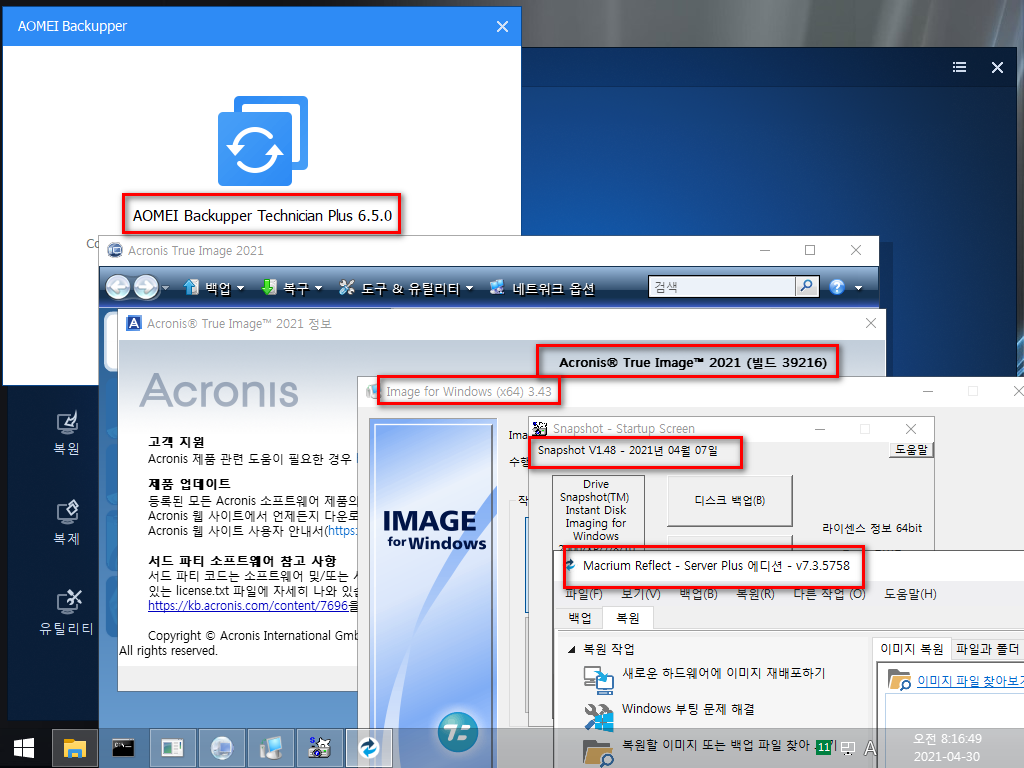The width and height of the screenshot is (1024, 768).
Task: Click the IME 'A' language indicator in tray
Action: coord(870,748)
